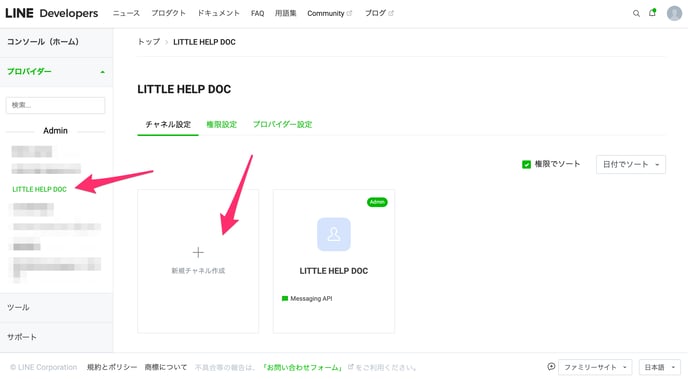Open 規約とポリシー footer link
Viewport: 688px width, 379px height.
tap(112, 367)
